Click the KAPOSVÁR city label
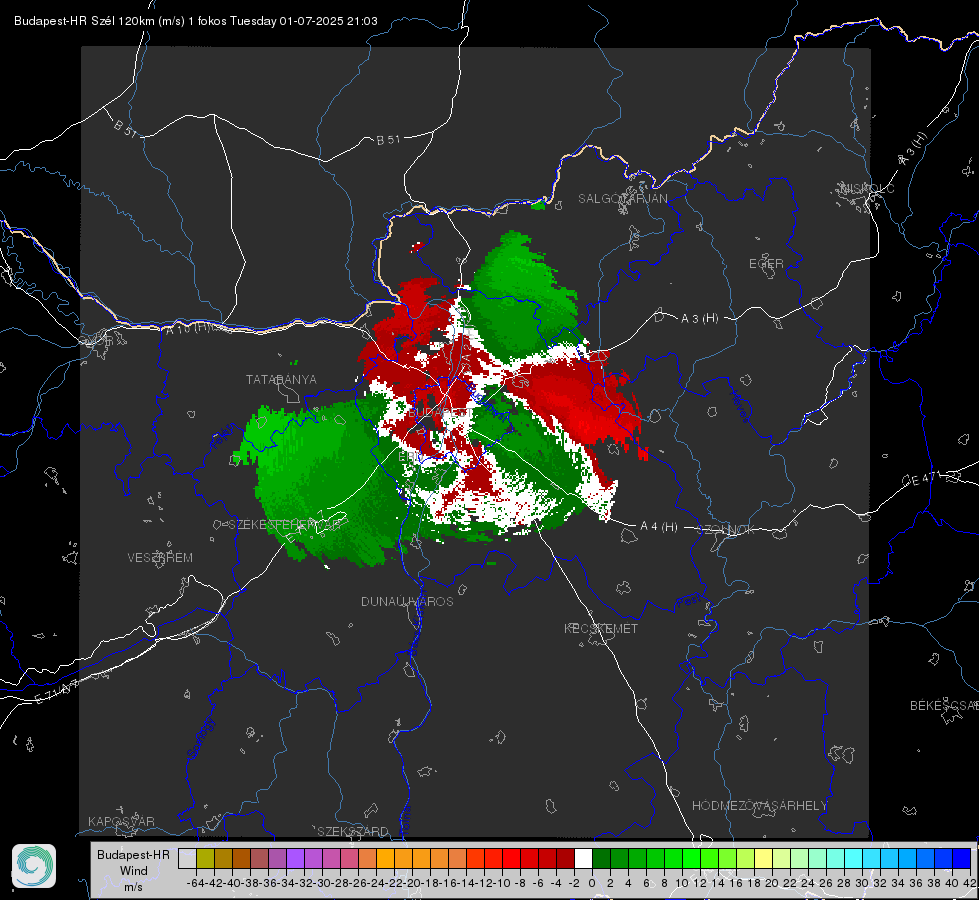This screenshot has width=979, height=900. [121, 821]
